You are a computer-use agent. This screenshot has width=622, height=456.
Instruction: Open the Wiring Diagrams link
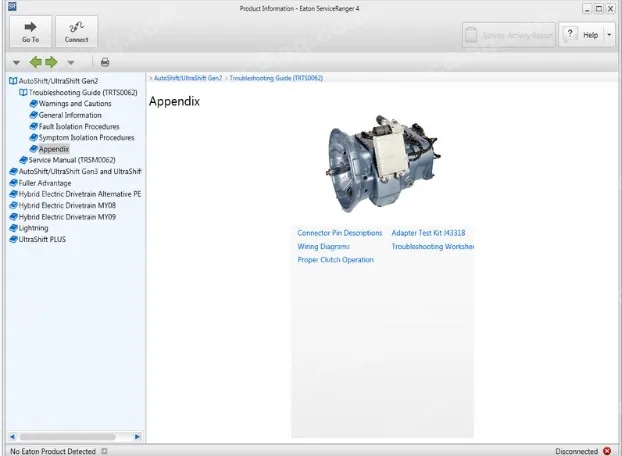click(x=323, y=246)
